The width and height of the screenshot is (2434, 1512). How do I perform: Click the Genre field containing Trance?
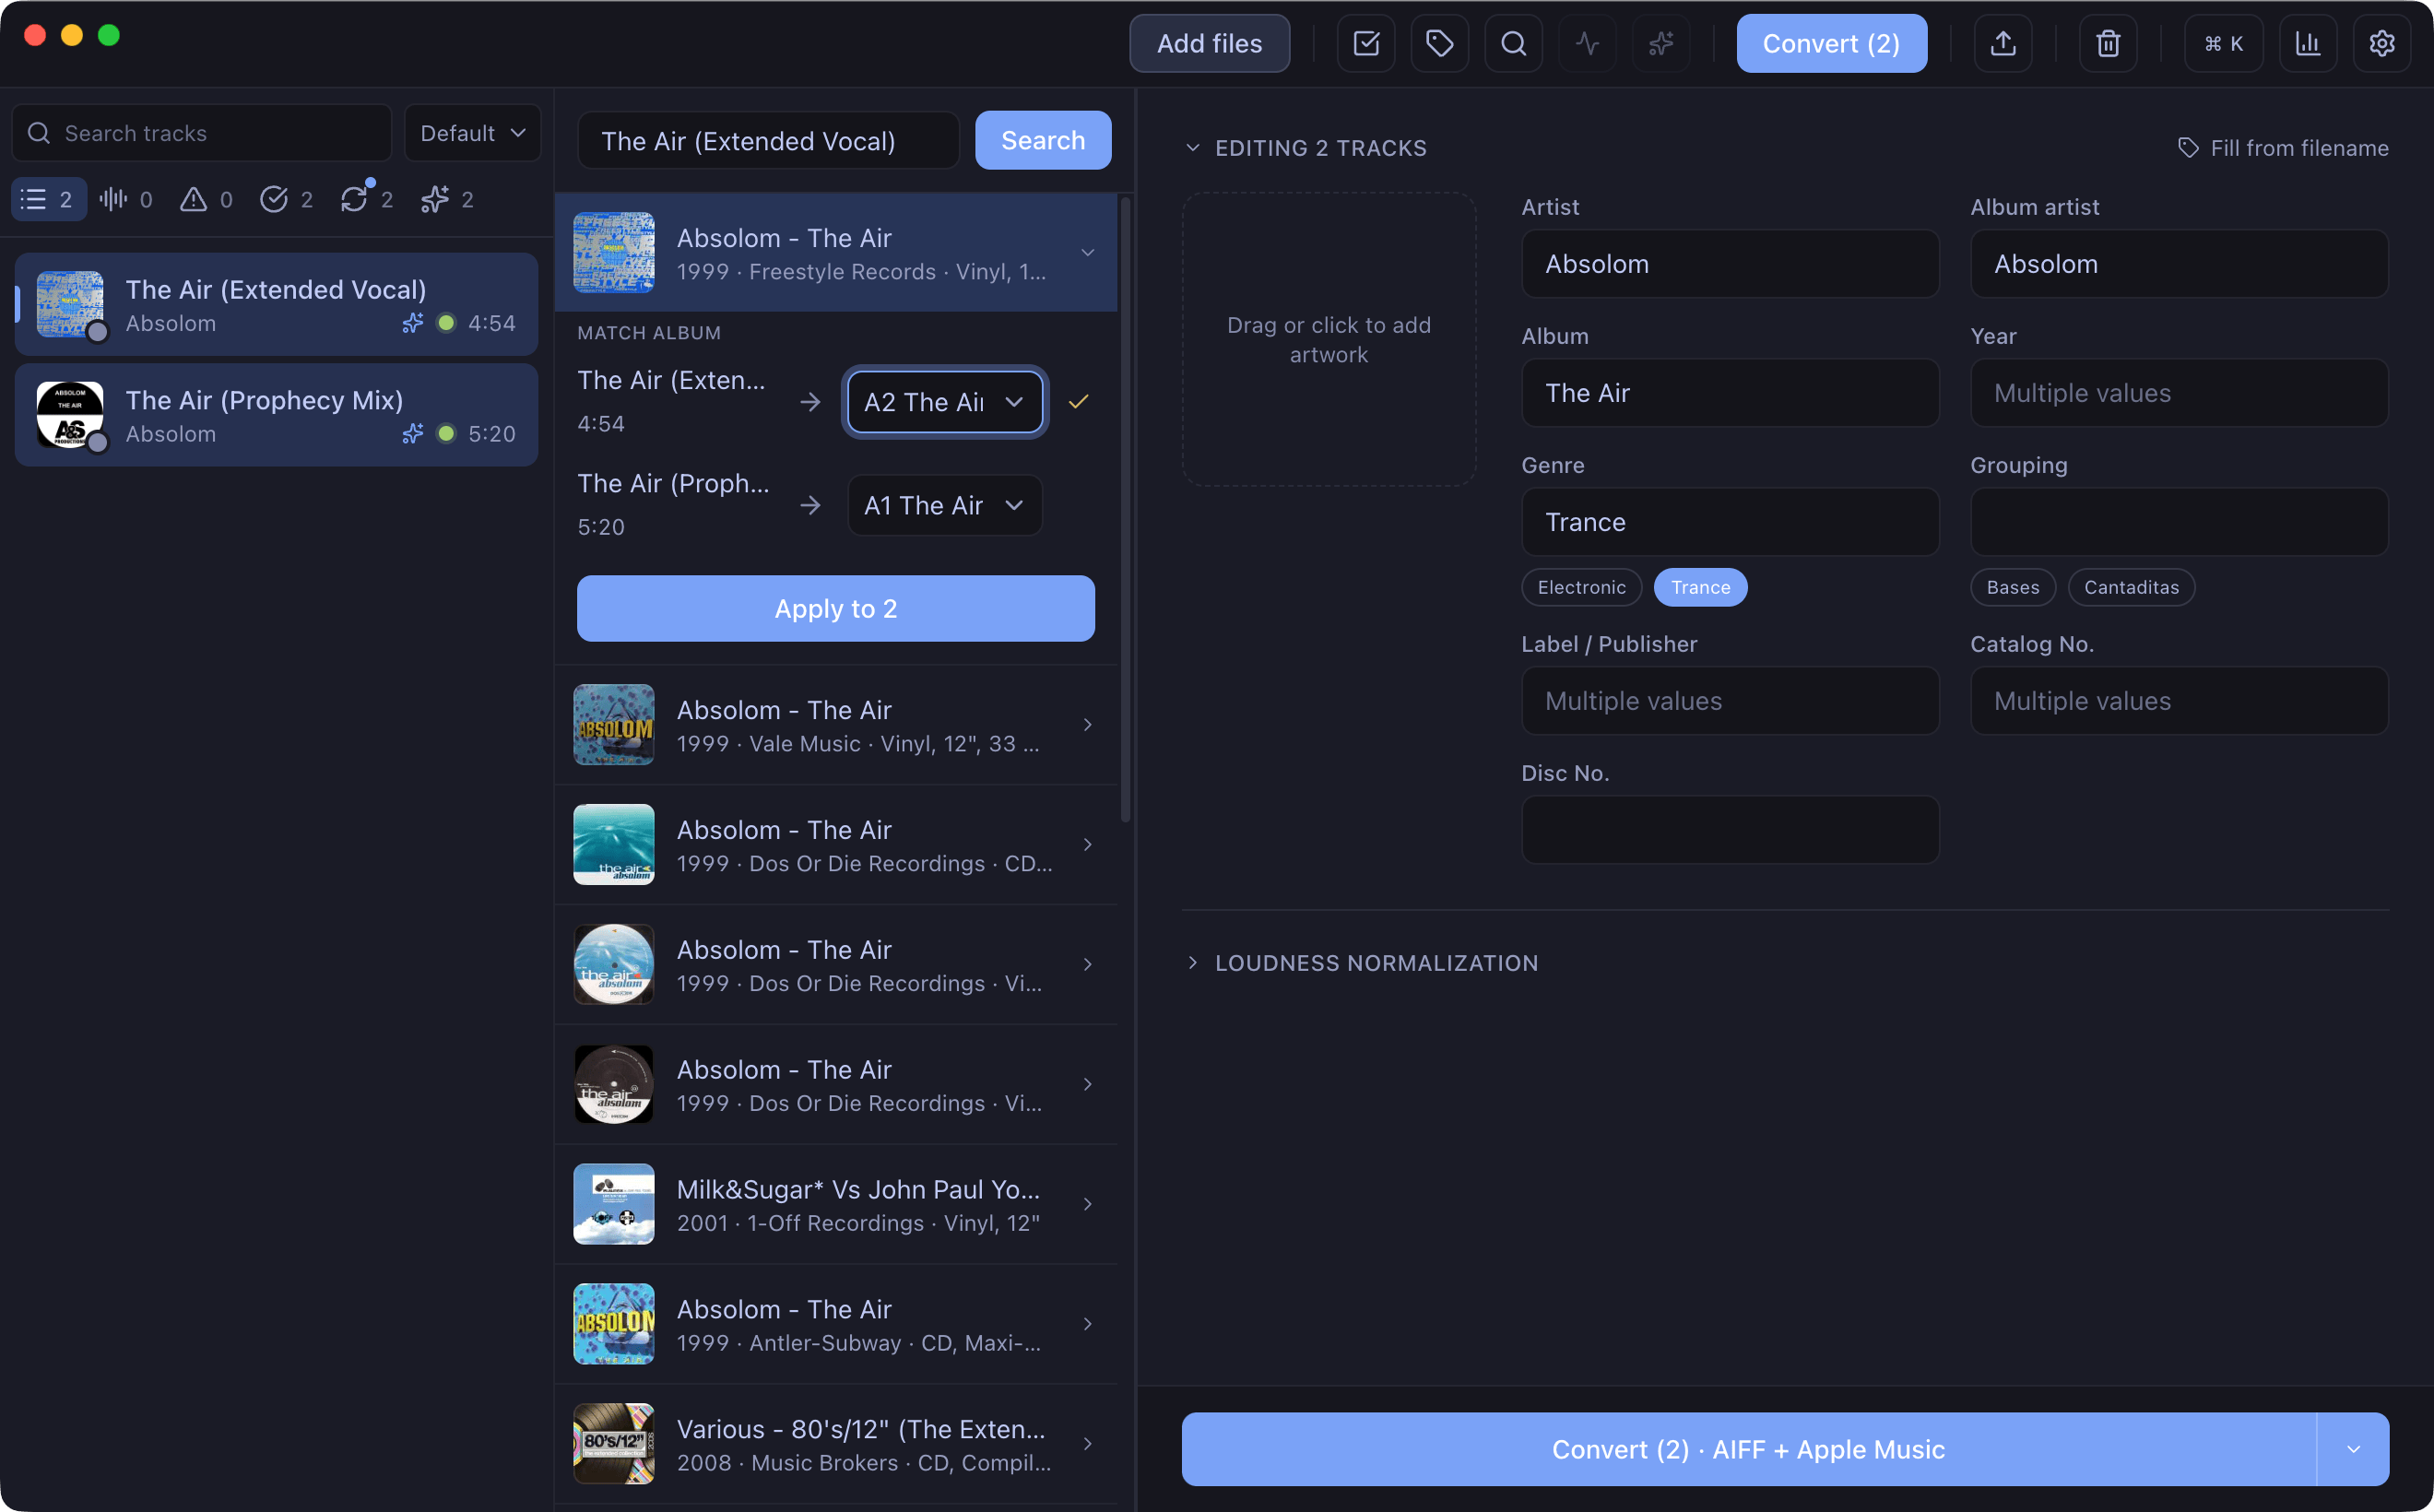coord(1730,522)
